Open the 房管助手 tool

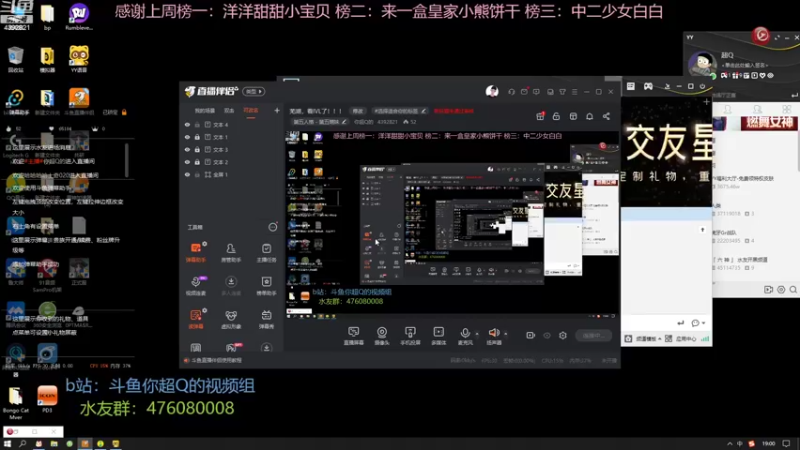click(231, 252)
